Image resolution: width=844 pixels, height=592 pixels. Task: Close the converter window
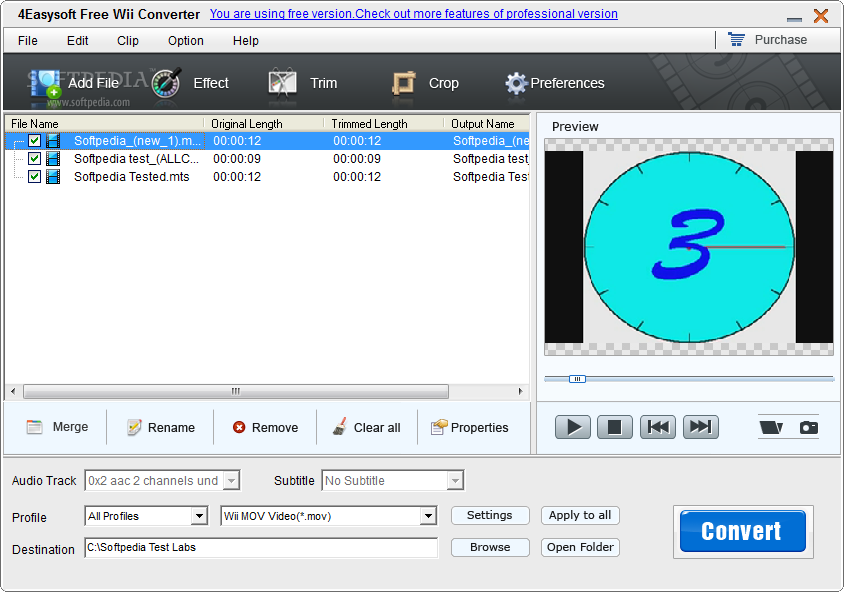(x=821, y=16)
